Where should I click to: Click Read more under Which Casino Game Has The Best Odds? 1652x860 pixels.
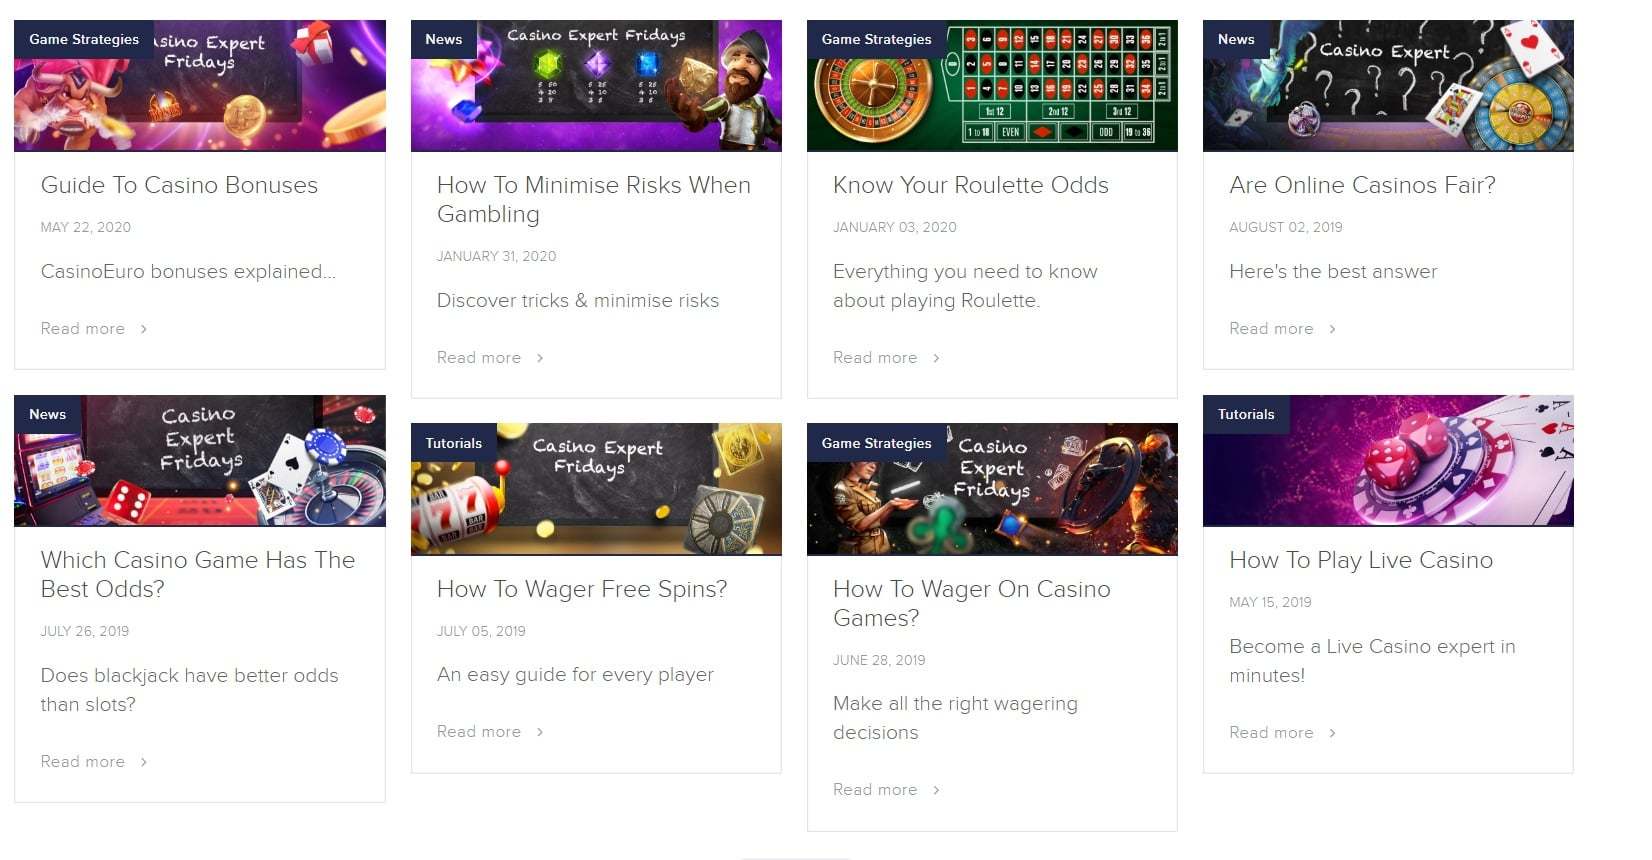tap(83, 762)
